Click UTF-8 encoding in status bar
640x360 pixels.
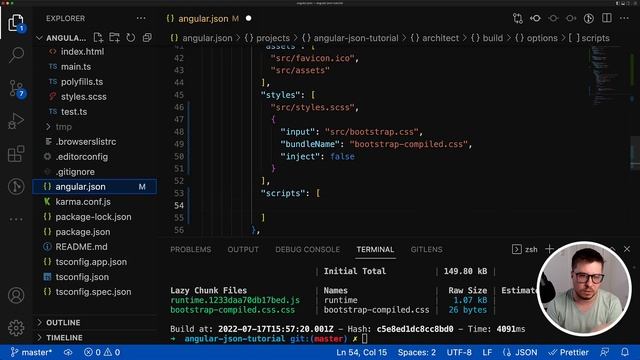tap(459, 352)
